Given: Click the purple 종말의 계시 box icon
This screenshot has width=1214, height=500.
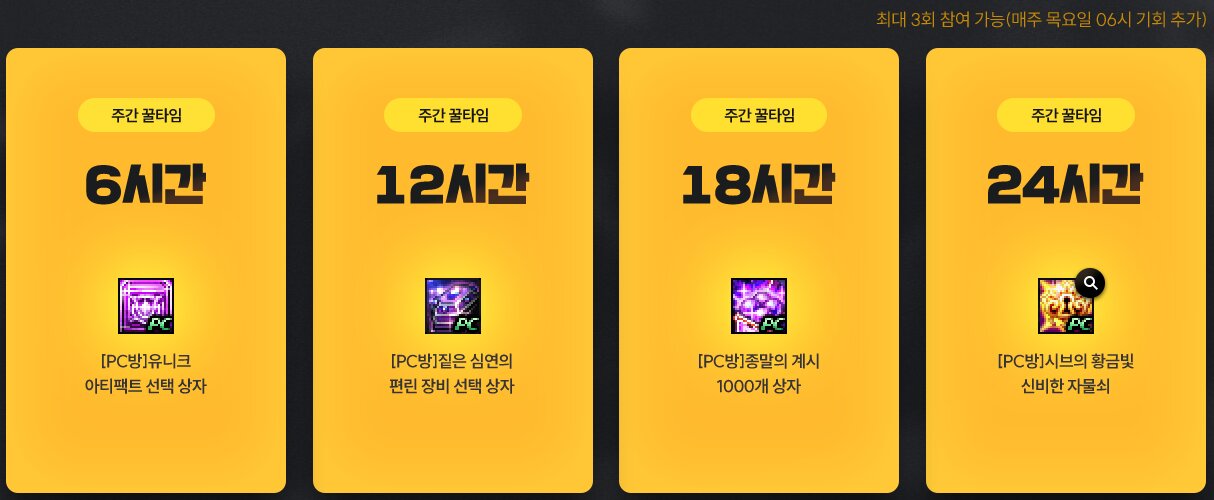Looking at the screenshot, I should click(x=759, y=306).
